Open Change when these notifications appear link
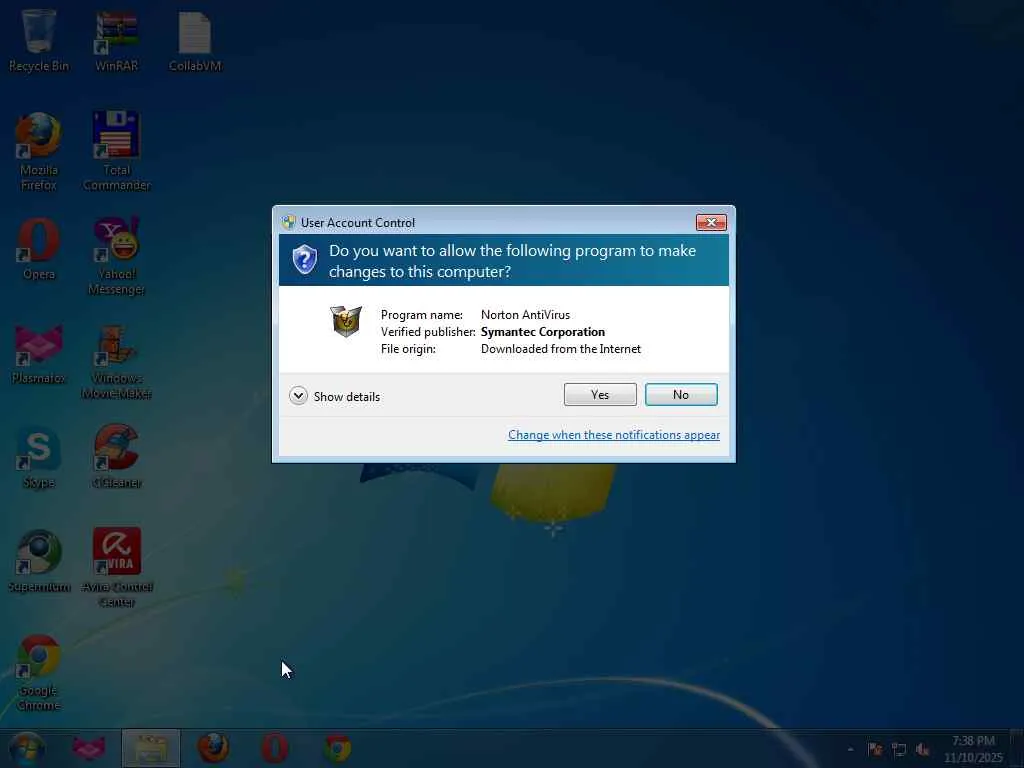Screen dimensions: 1024x768 (x=614, y=435)
